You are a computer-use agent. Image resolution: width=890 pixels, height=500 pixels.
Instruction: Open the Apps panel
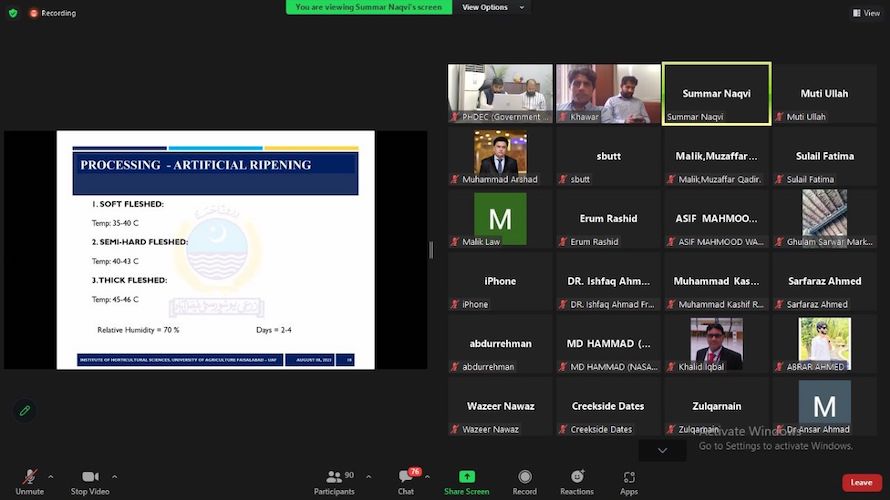coord(628,481)
